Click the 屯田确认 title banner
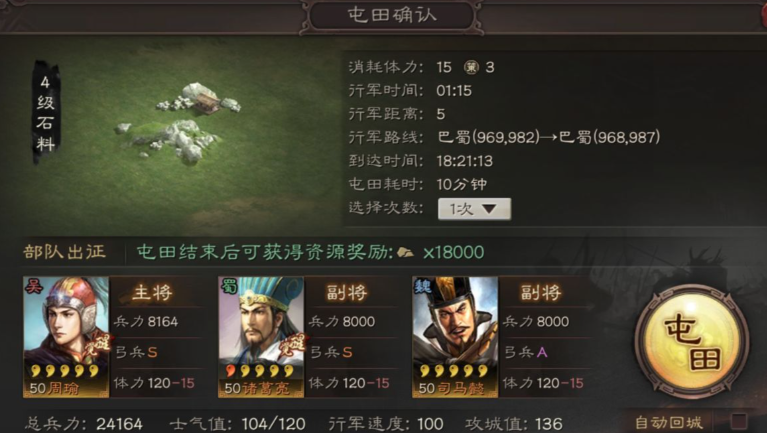Image resolution: width=767 pixels, height=433 pixels. tap(392, 16)
